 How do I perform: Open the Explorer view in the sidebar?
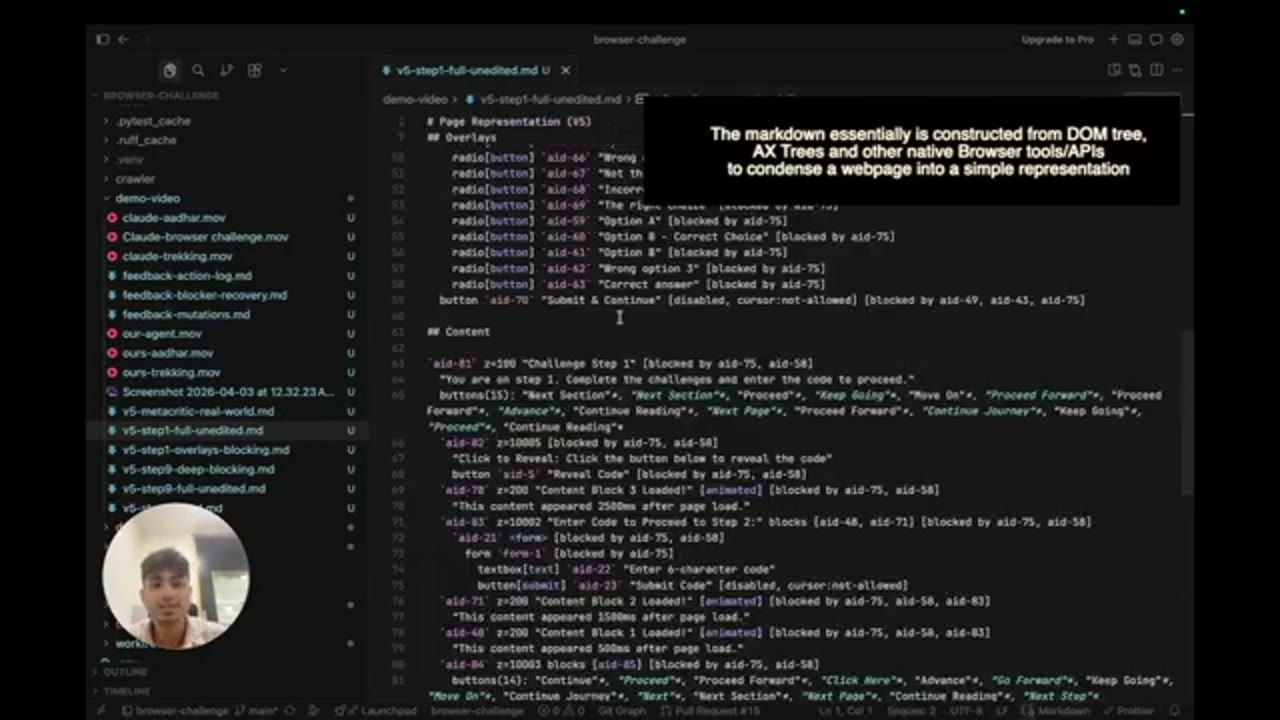tap(170, 70)
